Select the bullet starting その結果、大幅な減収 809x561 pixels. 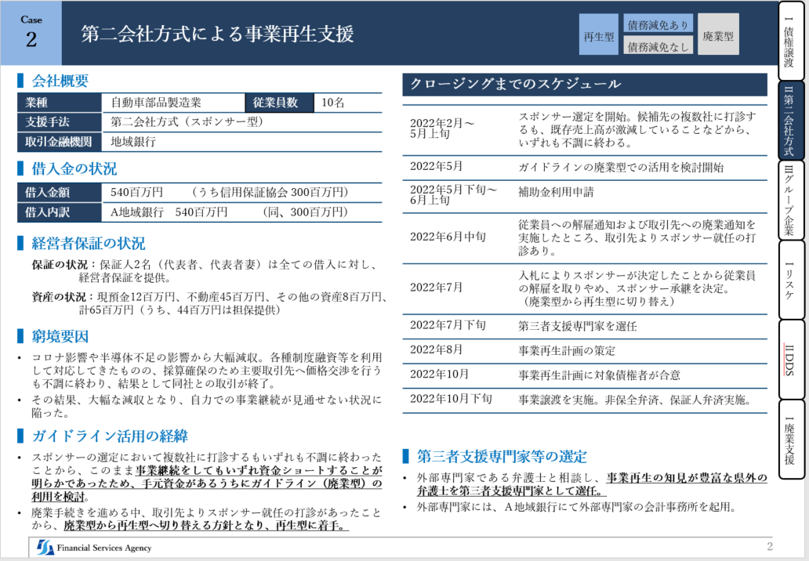[206, 406]
